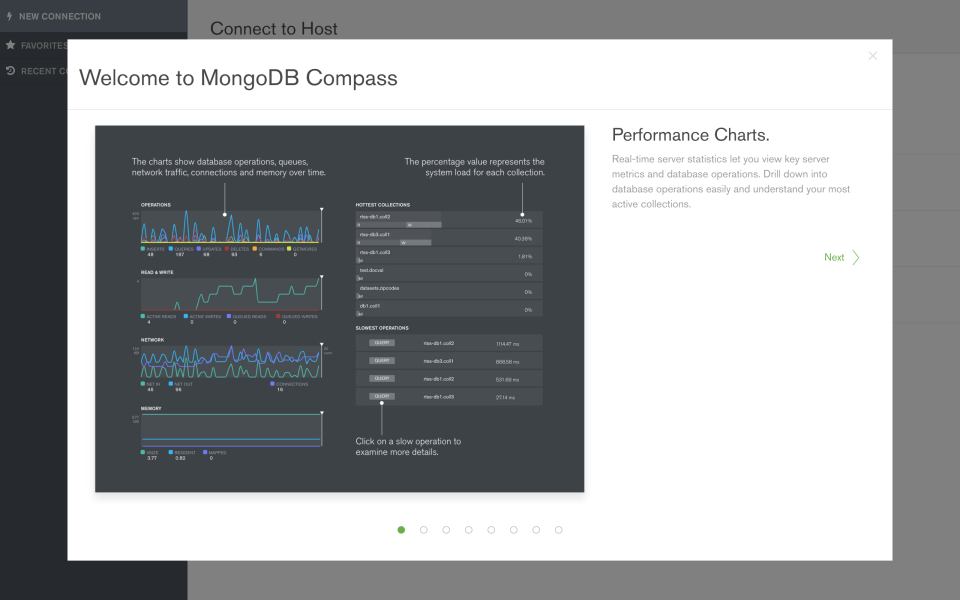Click the chevron arrow beside Next
The height and width of the screenshot is (600, 960).
coord(855,257)
